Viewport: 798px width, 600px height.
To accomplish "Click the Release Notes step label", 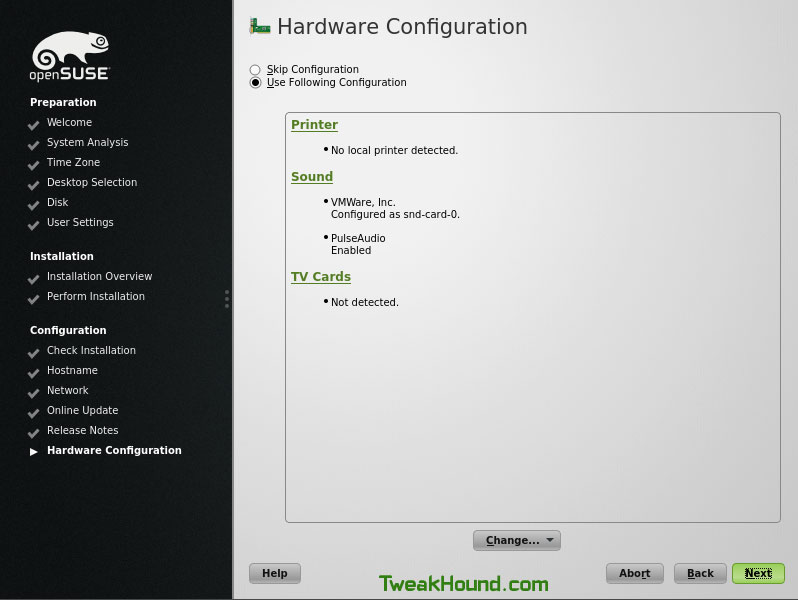I will 82,430.
